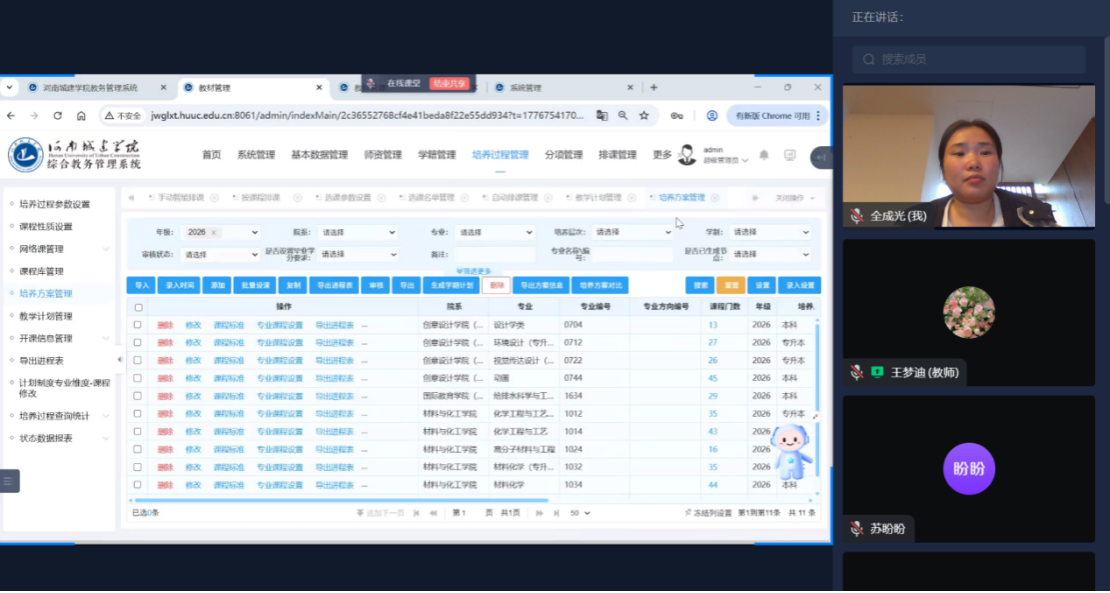Open the 院系 dropdown filter
The height and width of the screenshot is (593, 1110).
tap(357, 232)
